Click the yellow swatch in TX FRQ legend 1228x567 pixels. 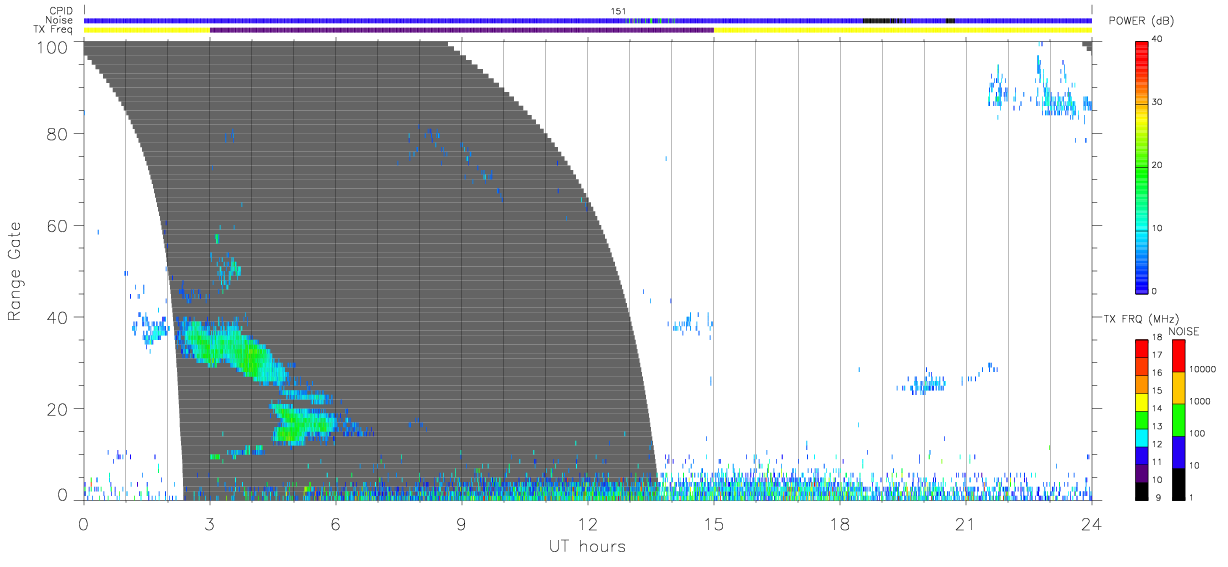point(1141,402)
